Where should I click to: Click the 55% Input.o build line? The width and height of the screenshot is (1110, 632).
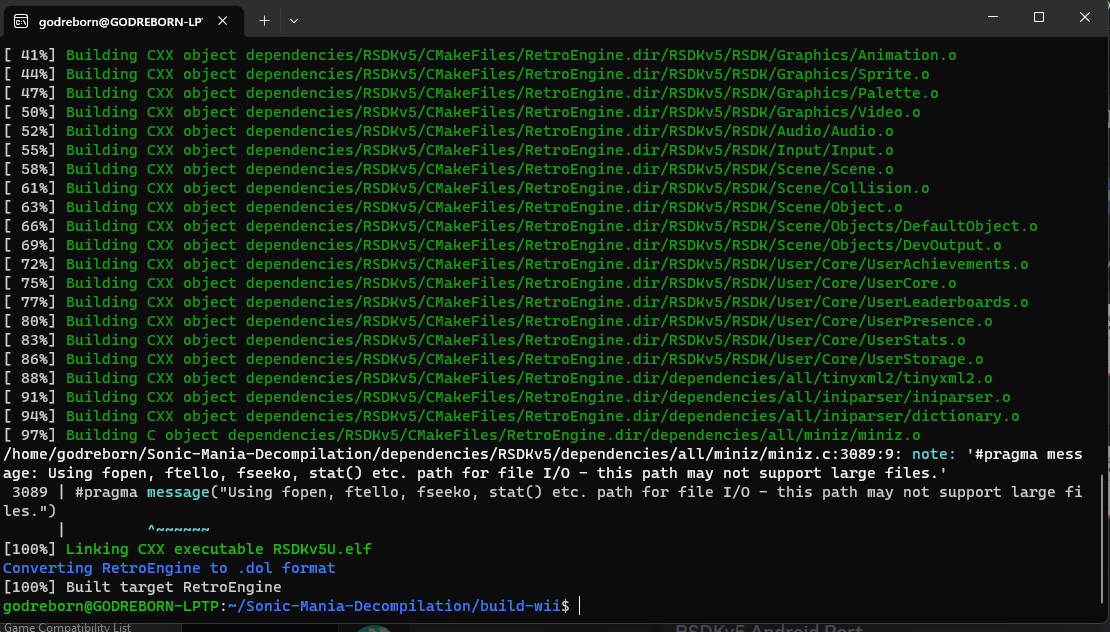tap(449, 151)
